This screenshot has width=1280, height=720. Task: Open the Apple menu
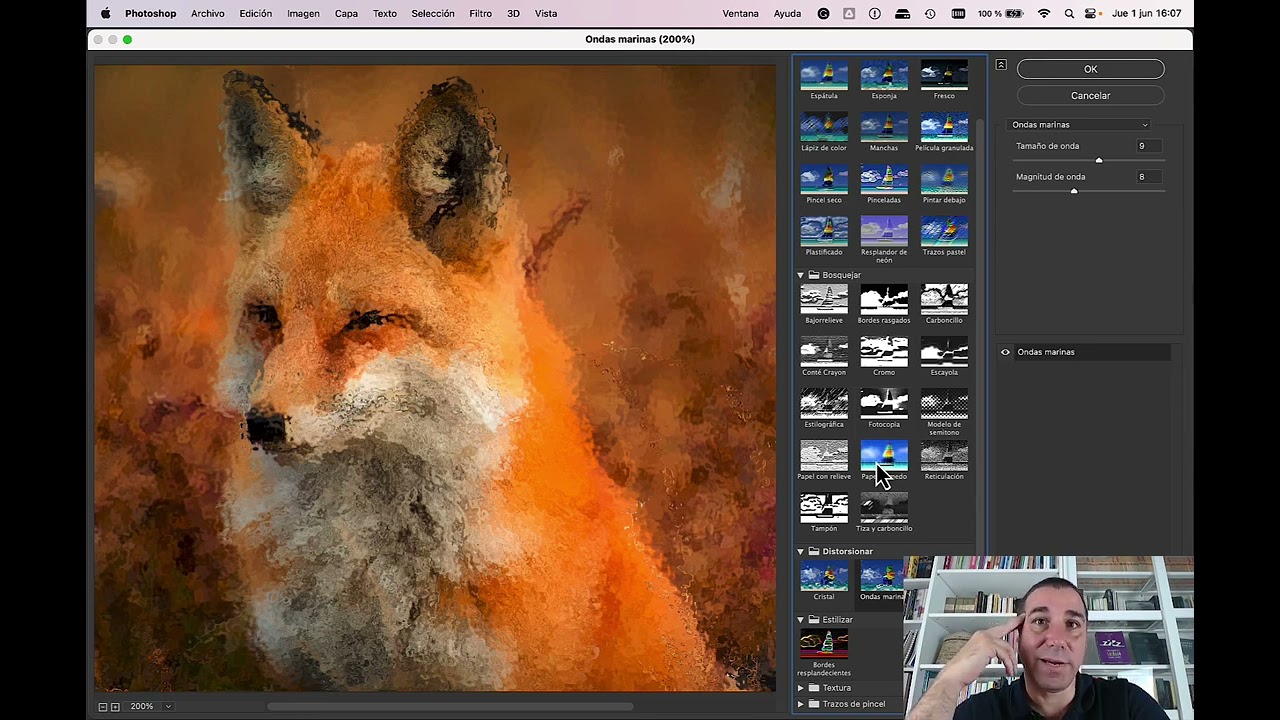[x=105, y=14]
